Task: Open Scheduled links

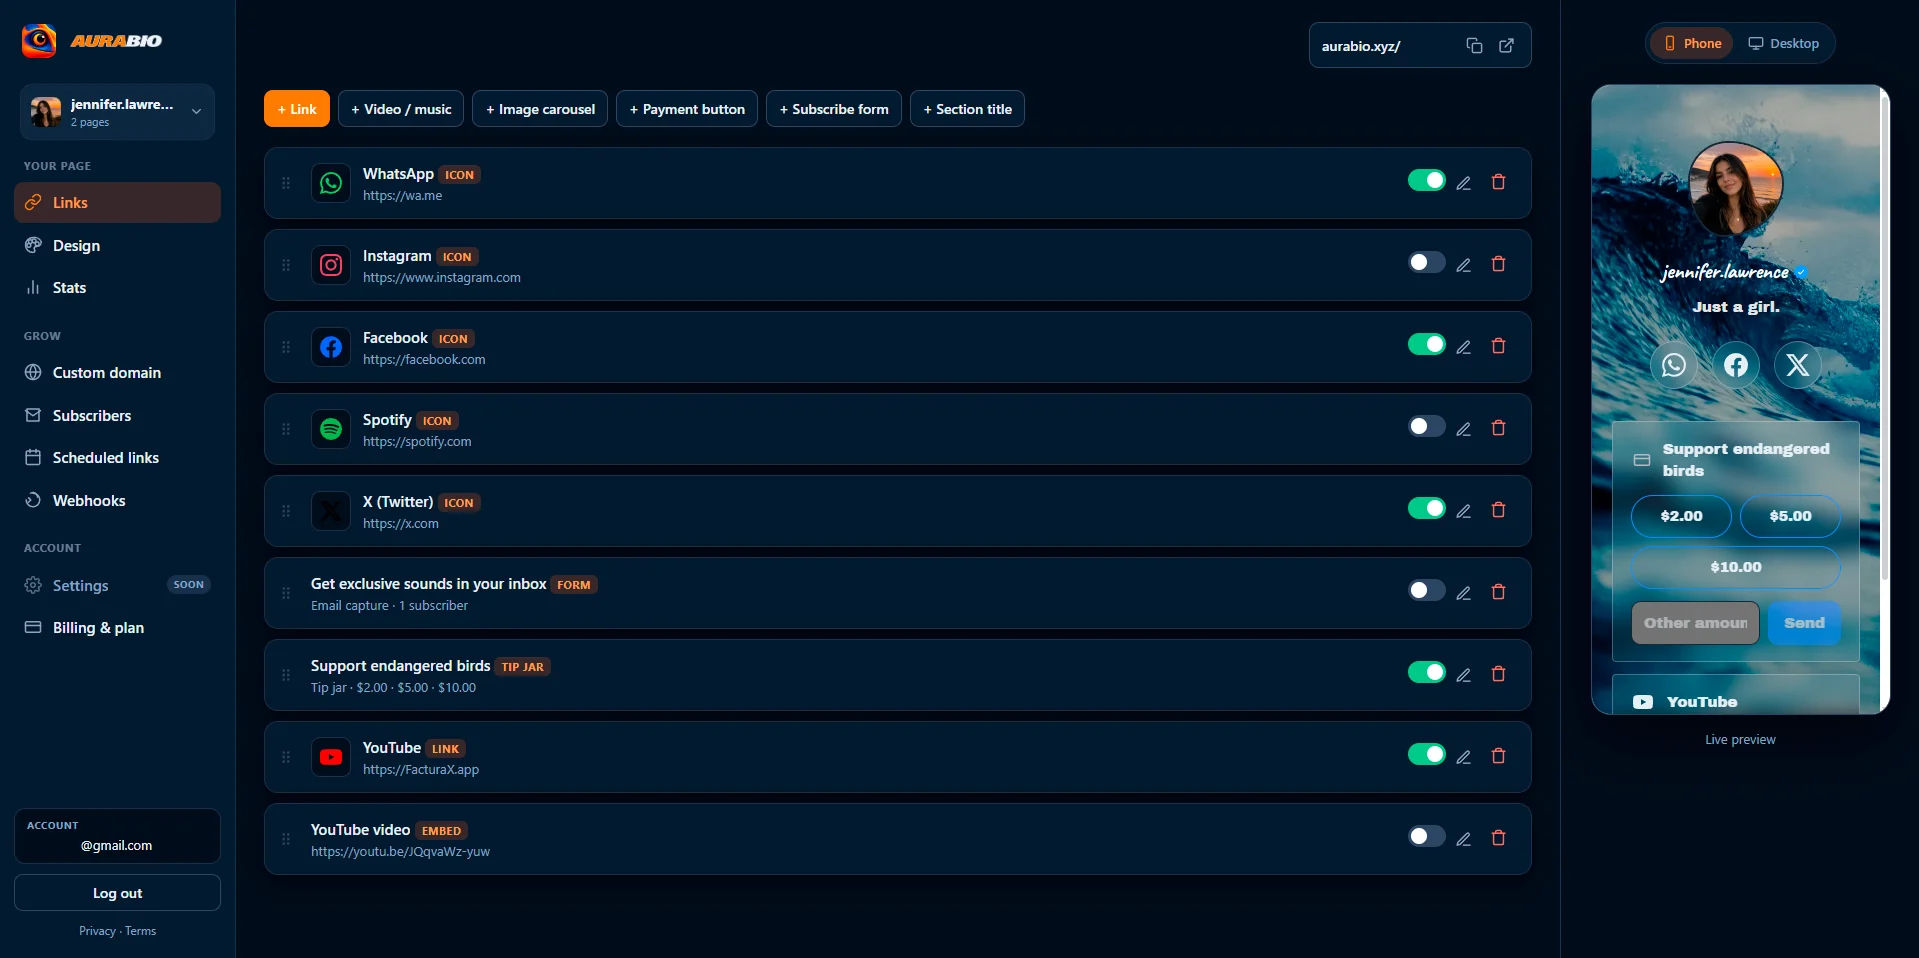Action: [117, 458]
